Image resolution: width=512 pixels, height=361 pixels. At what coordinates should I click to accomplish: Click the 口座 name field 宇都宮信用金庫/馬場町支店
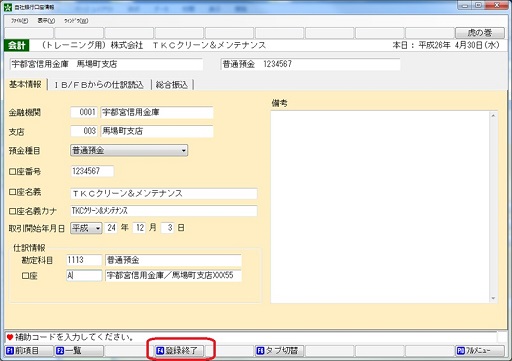pos(173,275)
